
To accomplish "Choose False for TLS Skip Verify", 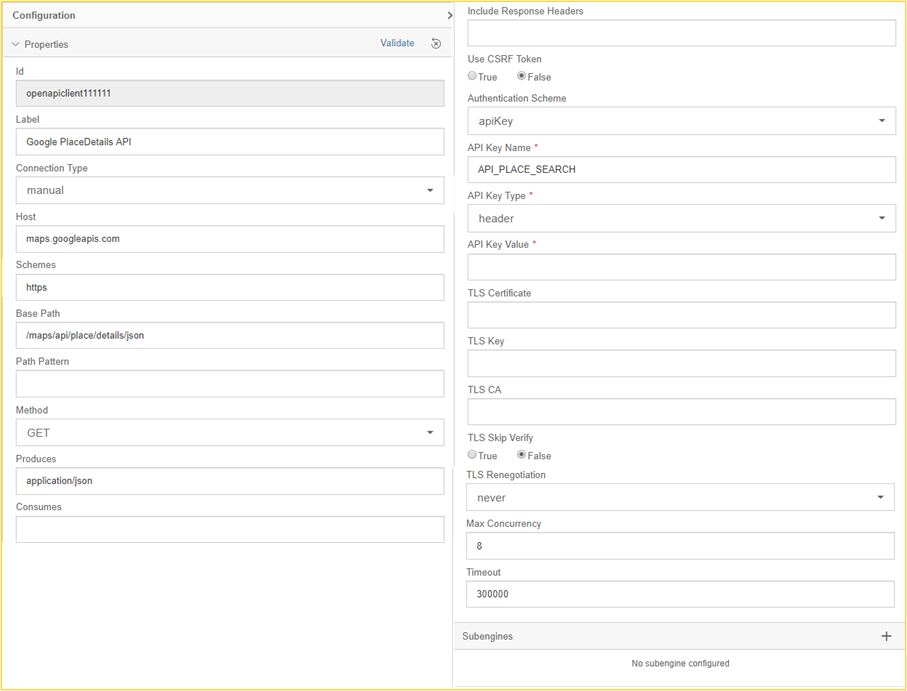I will click(x=522, y=455).
